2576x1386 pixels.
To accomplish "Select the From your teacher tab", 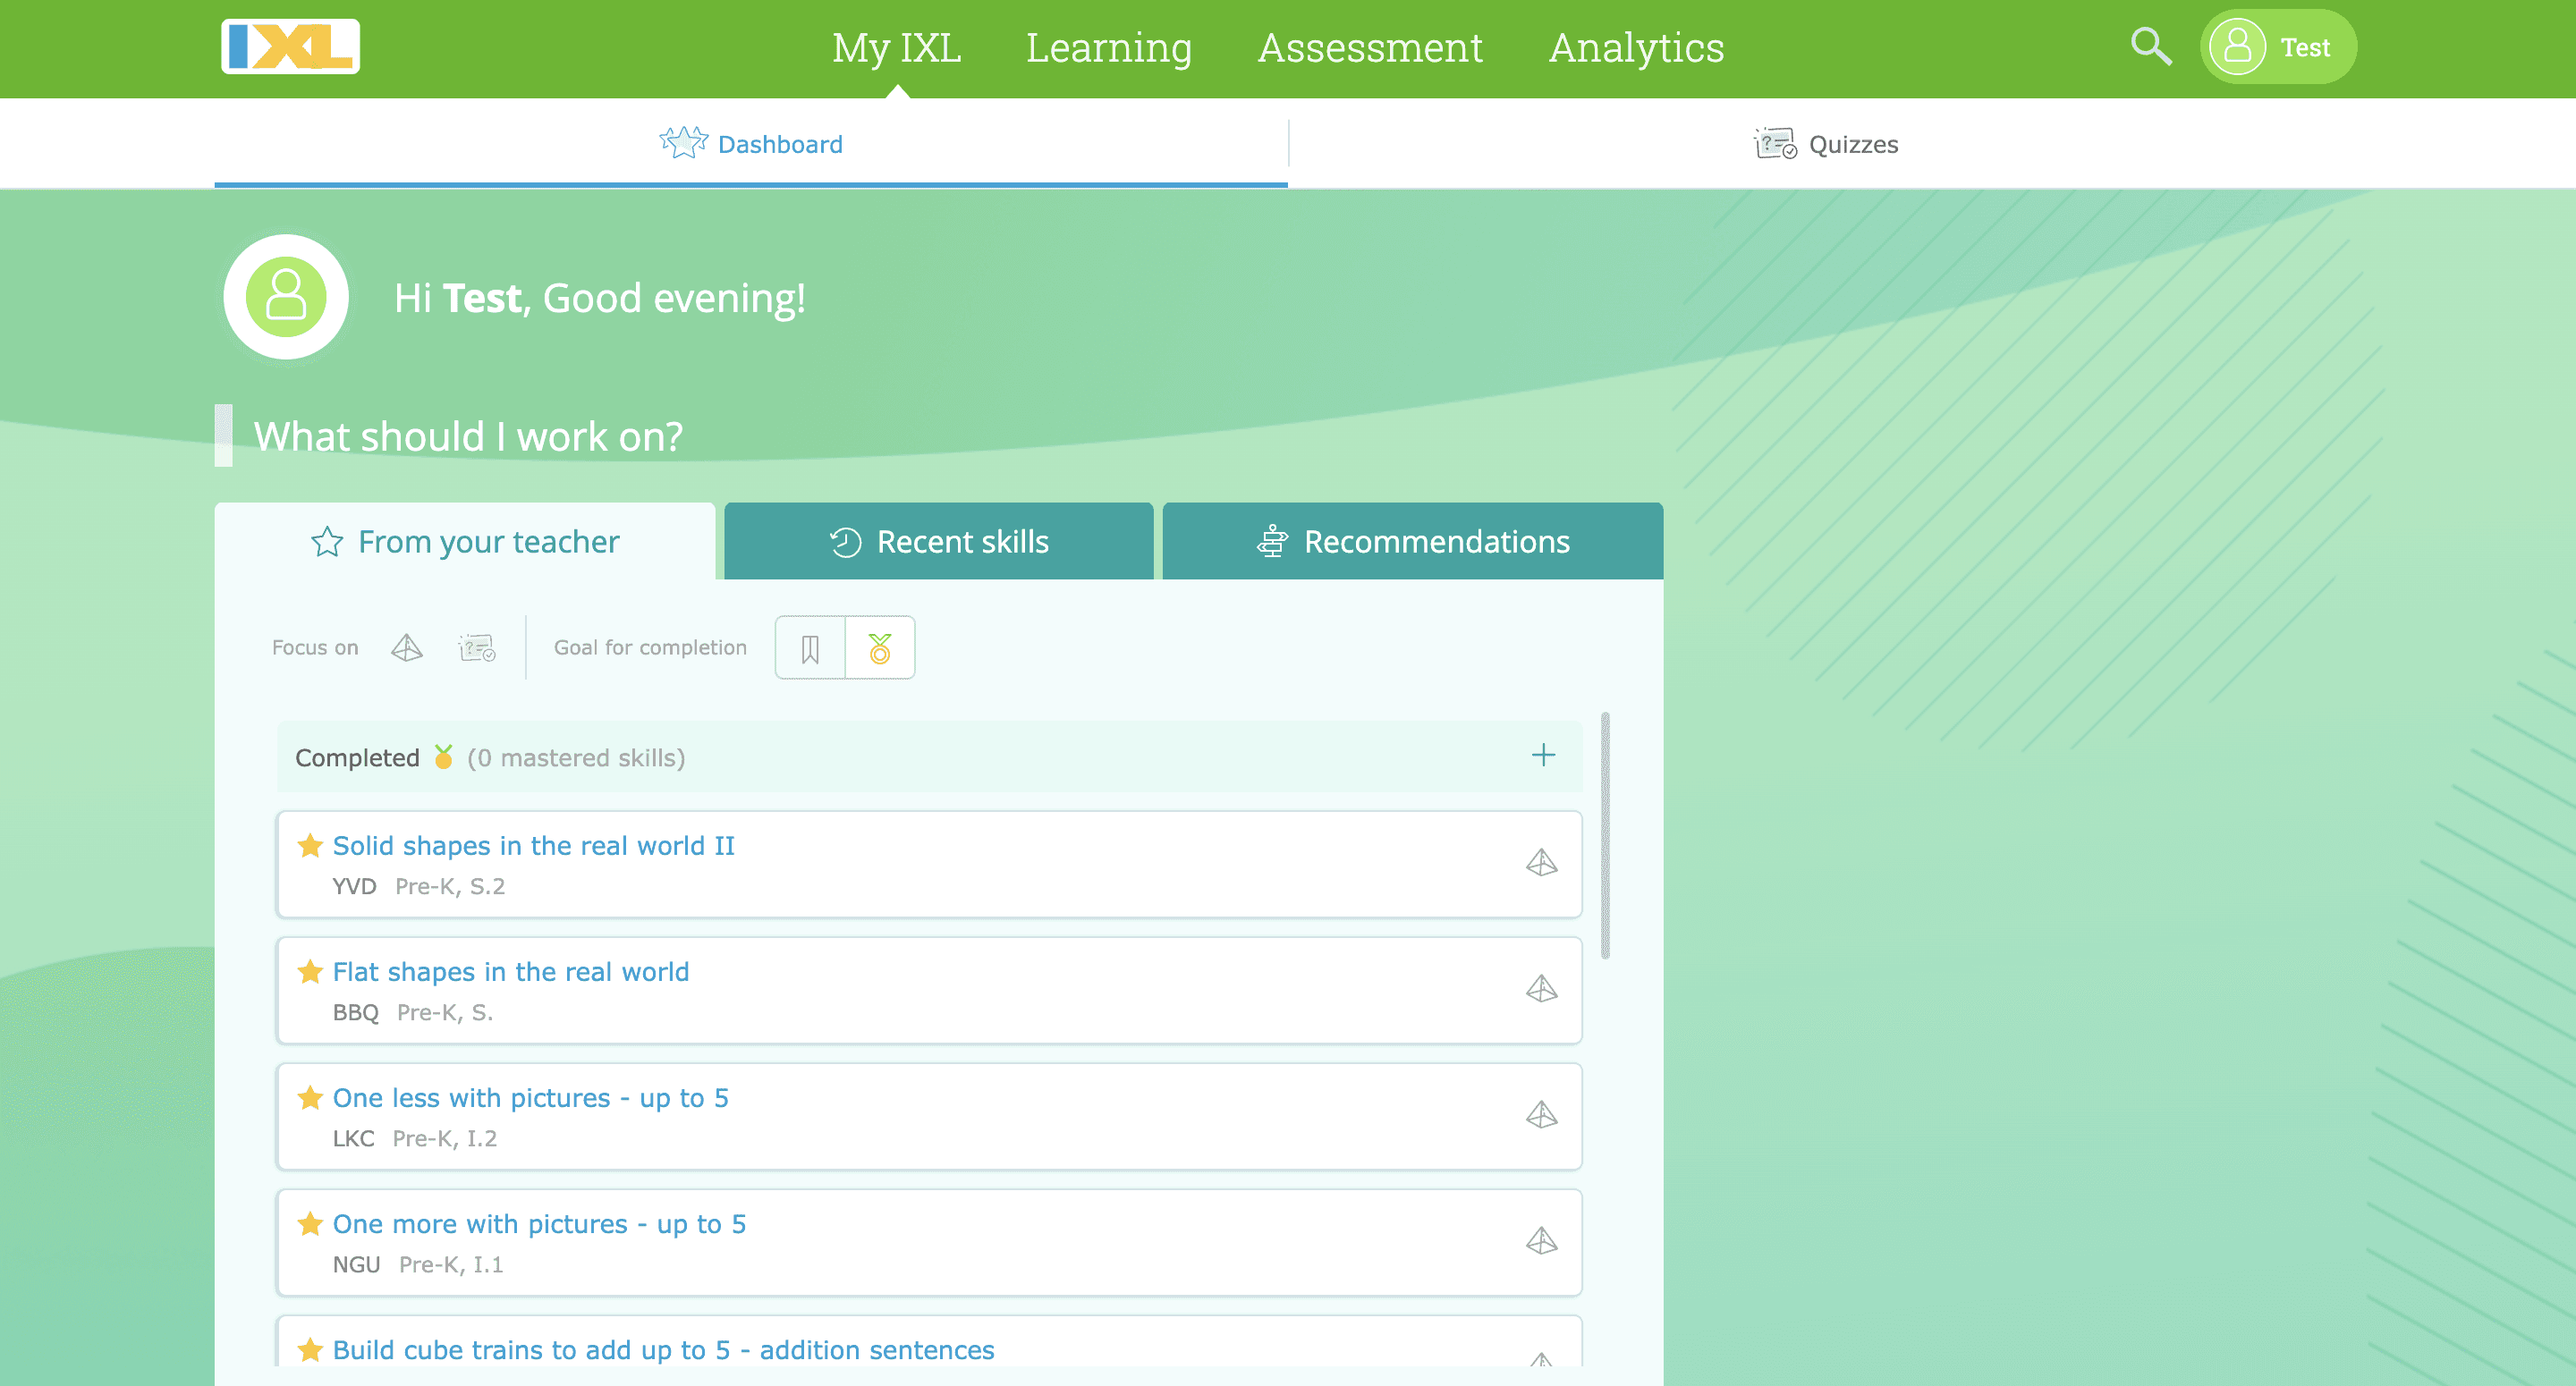I will click(465, 541).
